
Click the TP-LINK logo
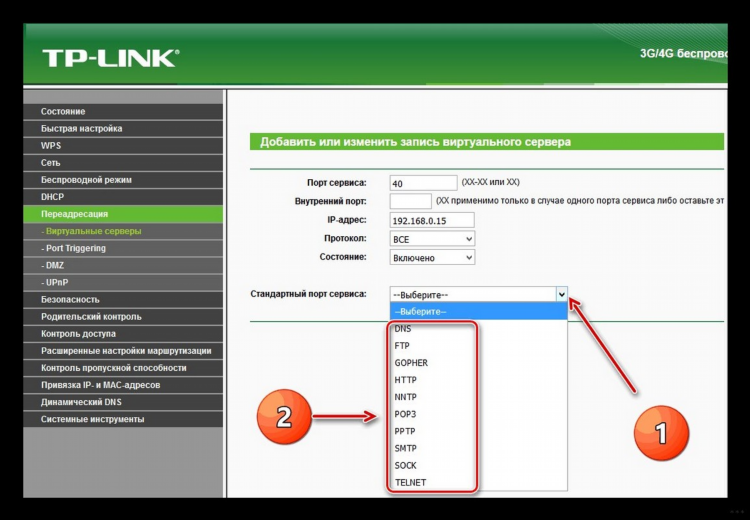click(x=110, y=58)
